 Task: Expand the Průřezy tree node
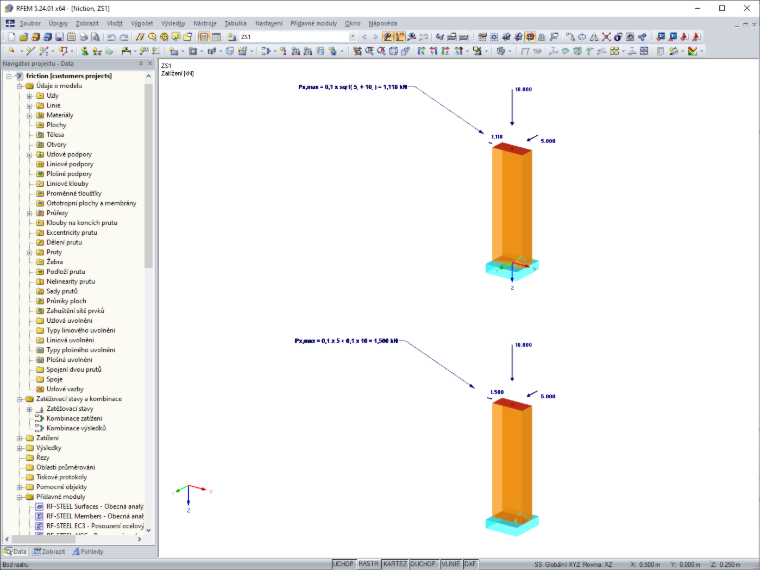coord(29,213)
